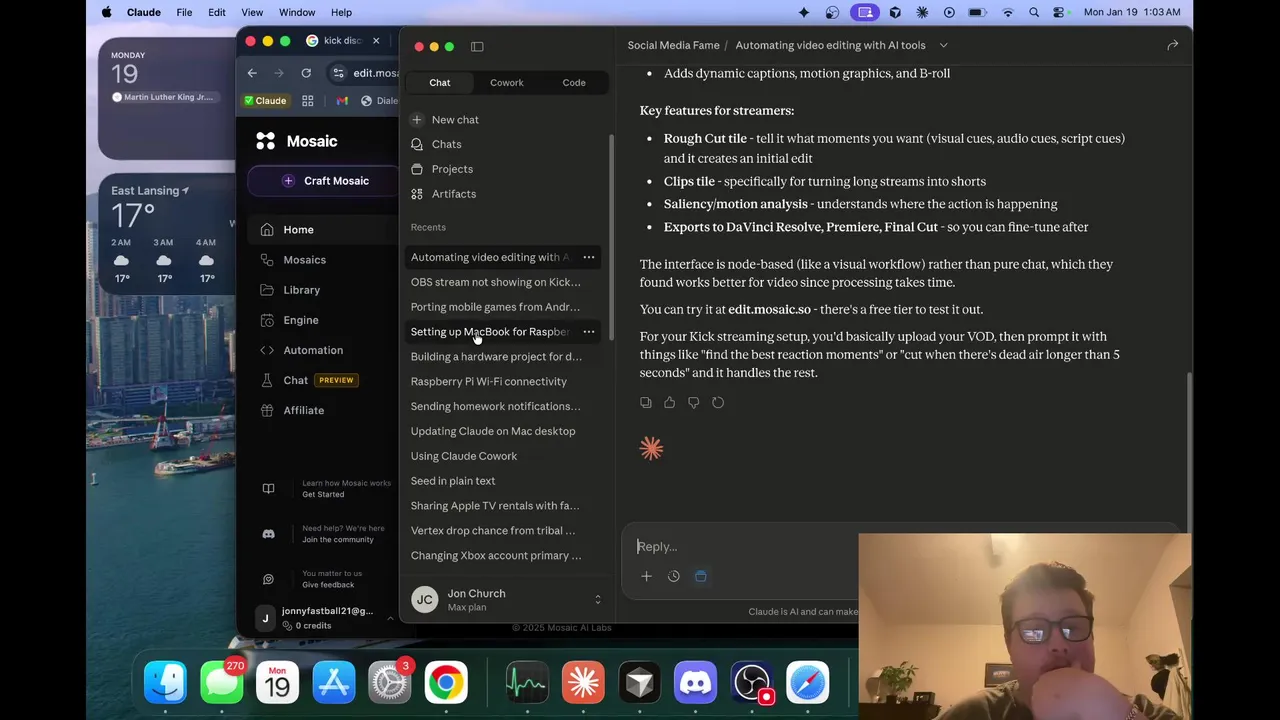
Task: Open Messages from the Dock
Action: [x=222, y=683]
